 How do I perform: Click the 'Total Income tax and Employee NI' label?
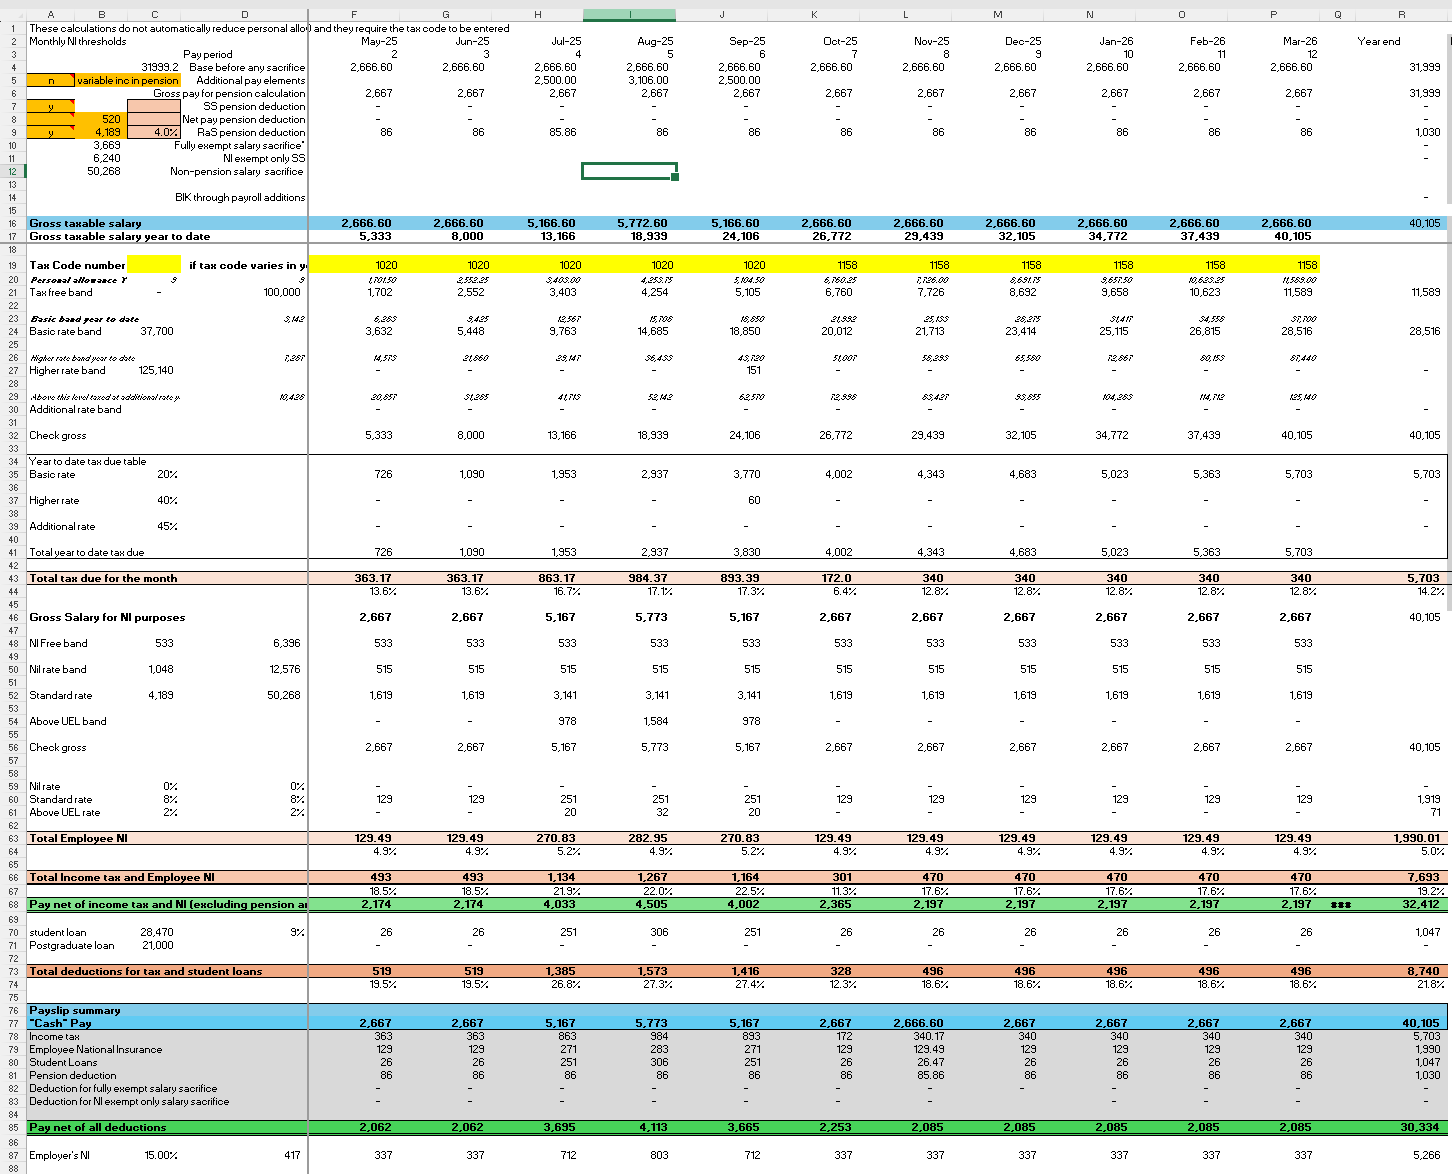122,877
